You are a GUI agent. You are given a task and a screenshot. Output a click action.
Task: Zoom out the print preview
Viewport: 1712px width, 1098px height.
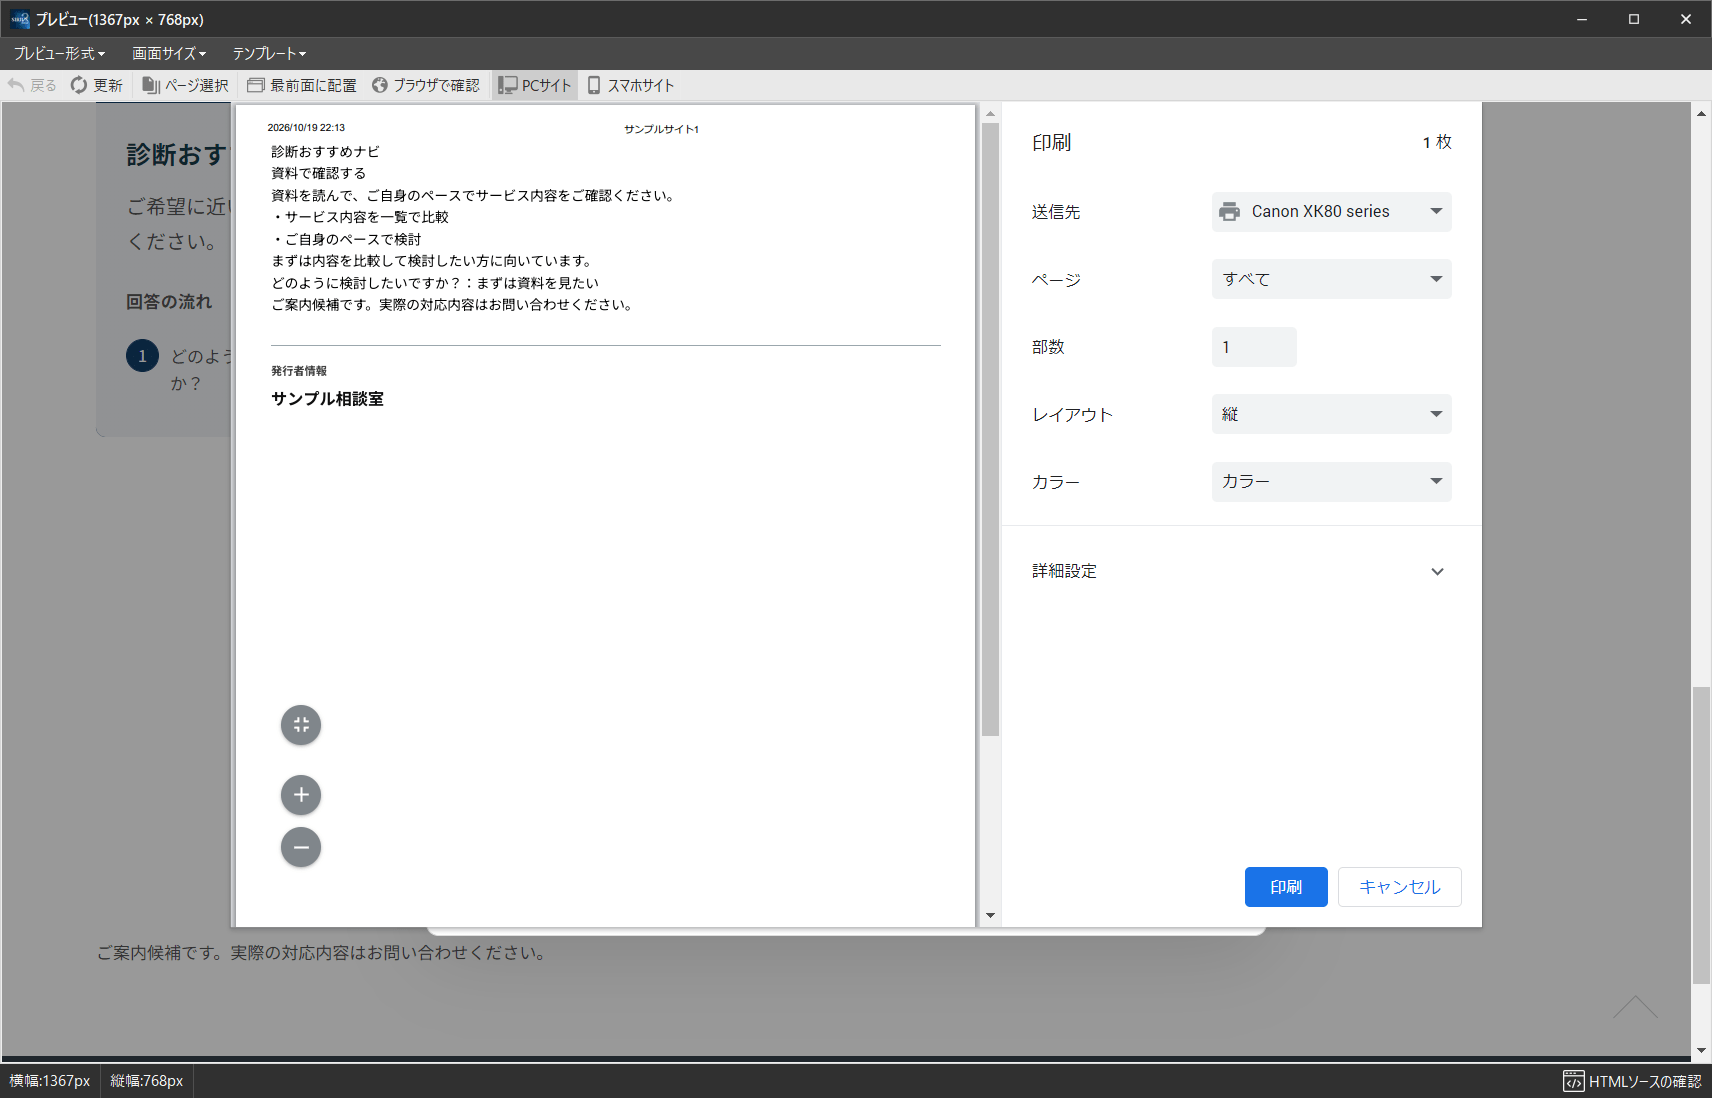(x=301, y=847)
